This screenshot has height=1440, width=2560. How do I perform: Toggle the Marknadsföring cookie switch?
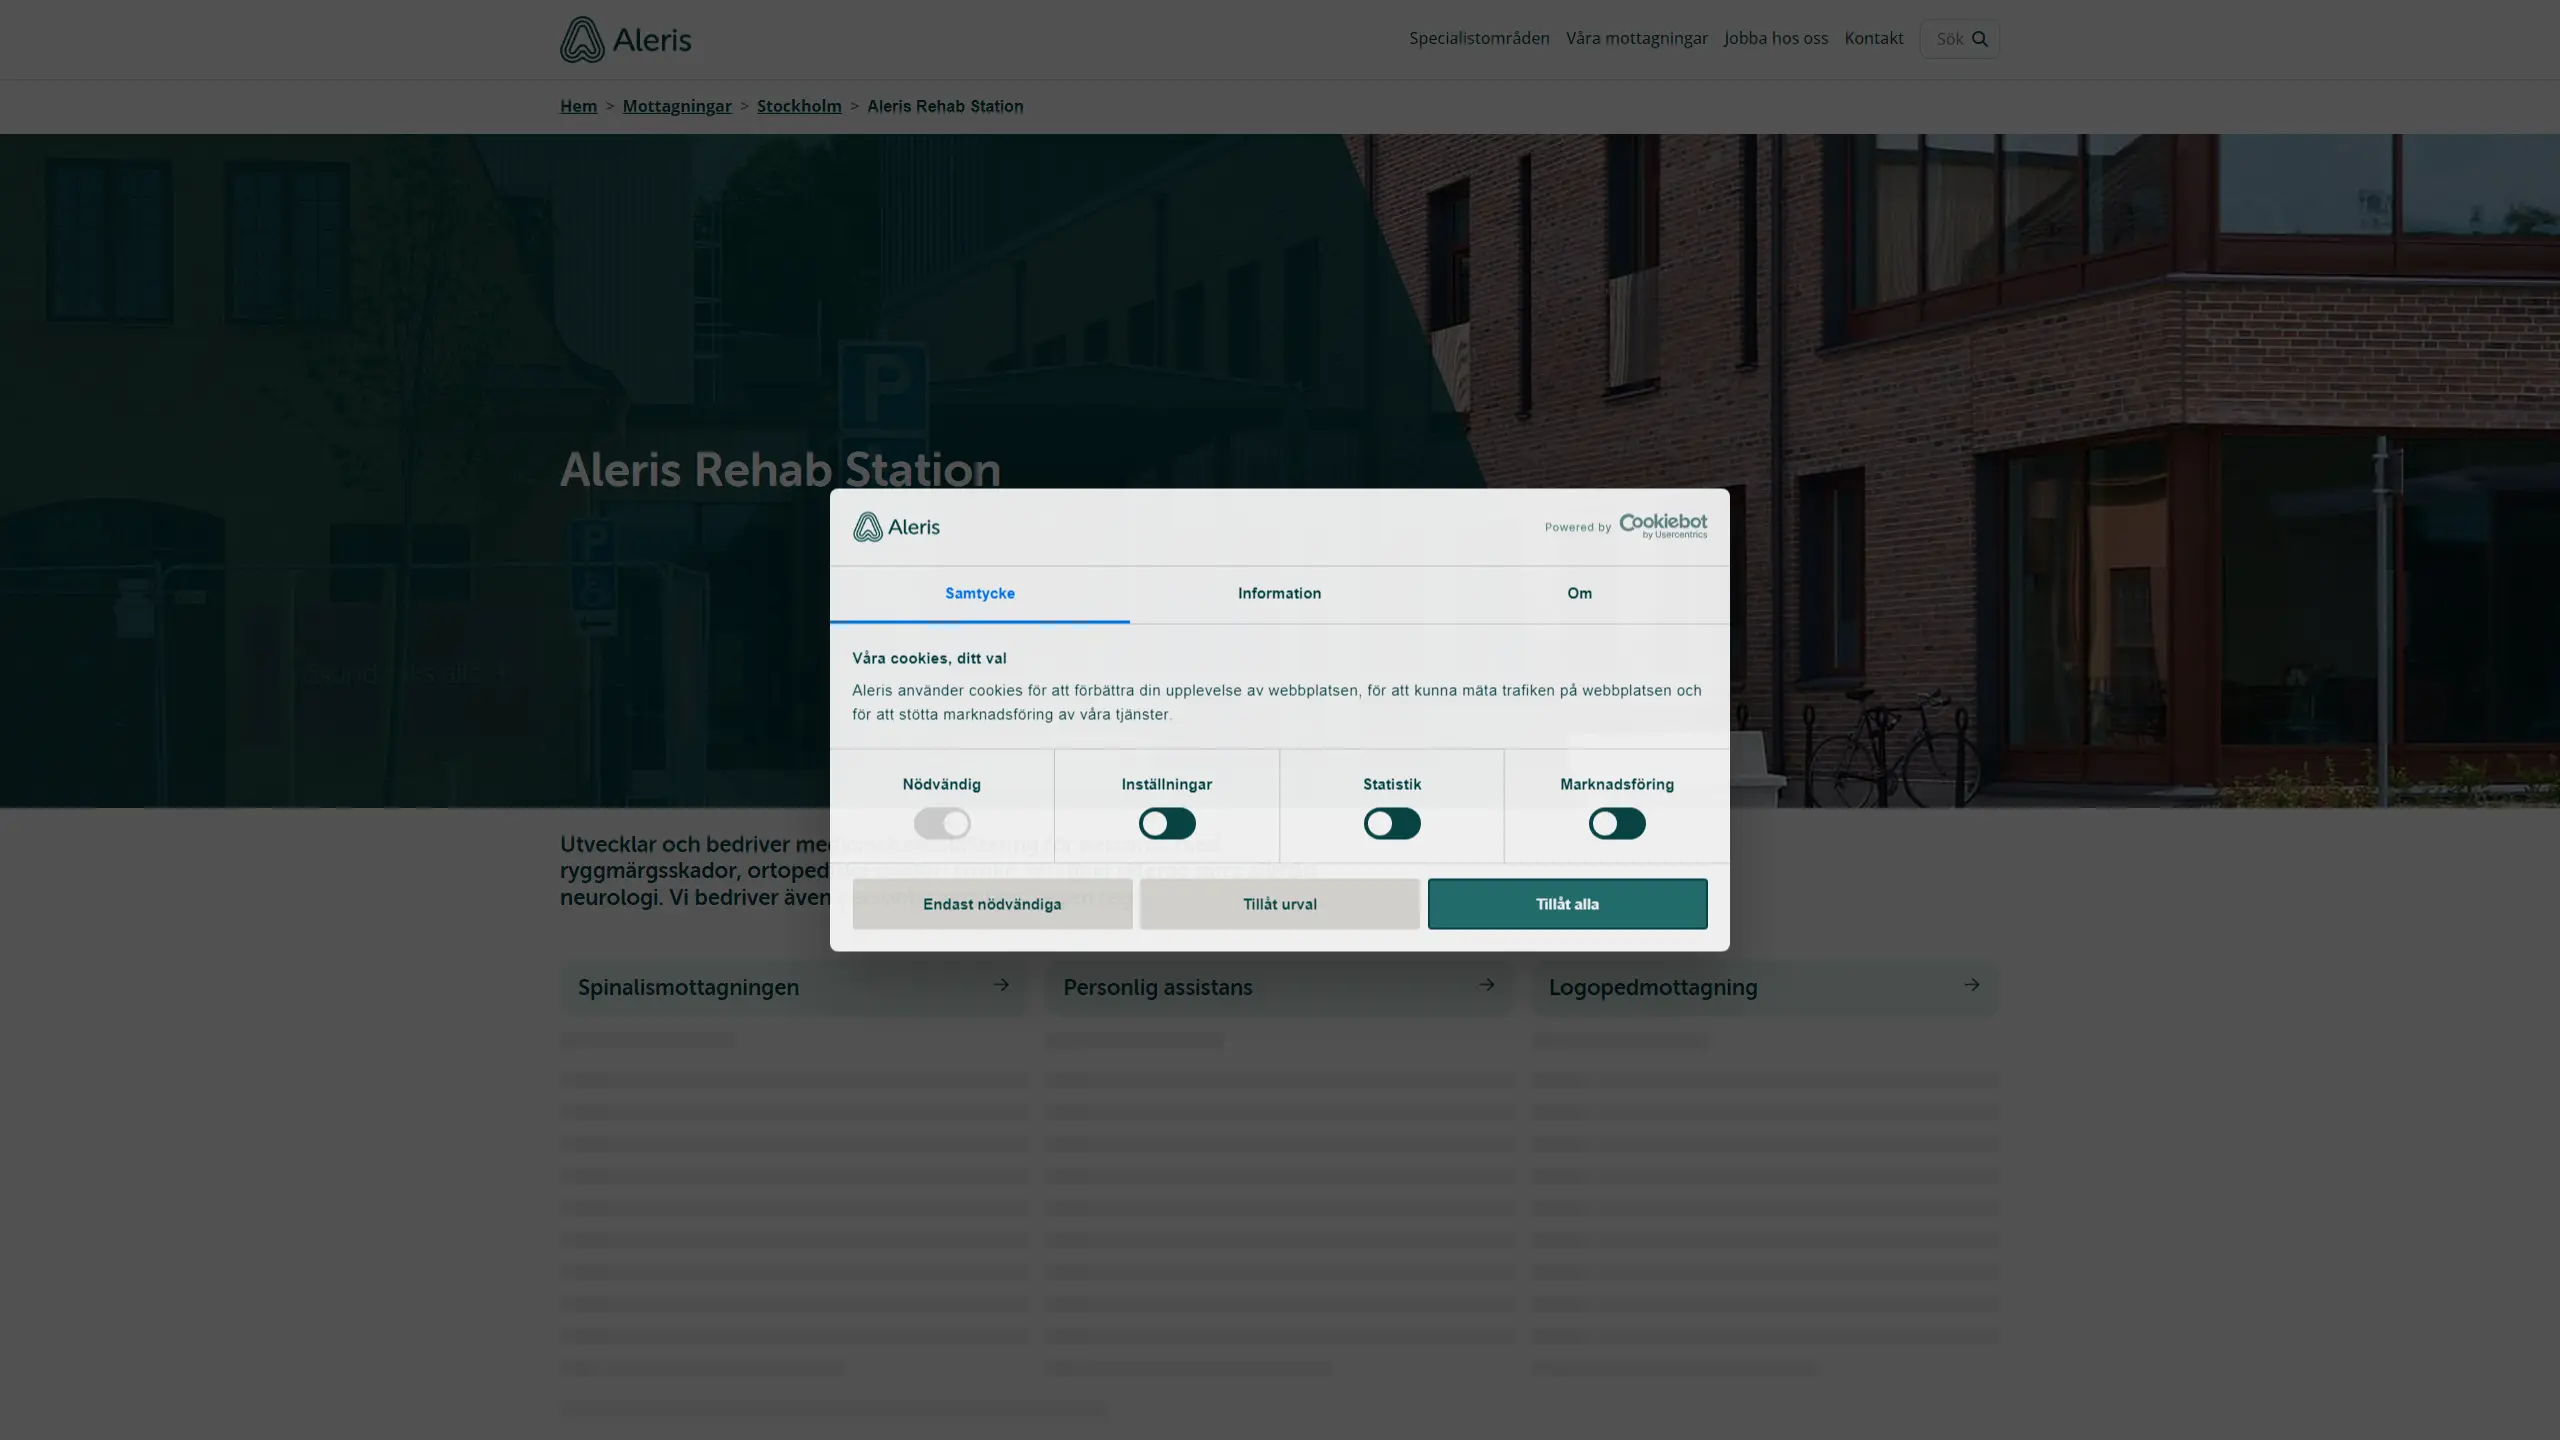click(1617, 823)
